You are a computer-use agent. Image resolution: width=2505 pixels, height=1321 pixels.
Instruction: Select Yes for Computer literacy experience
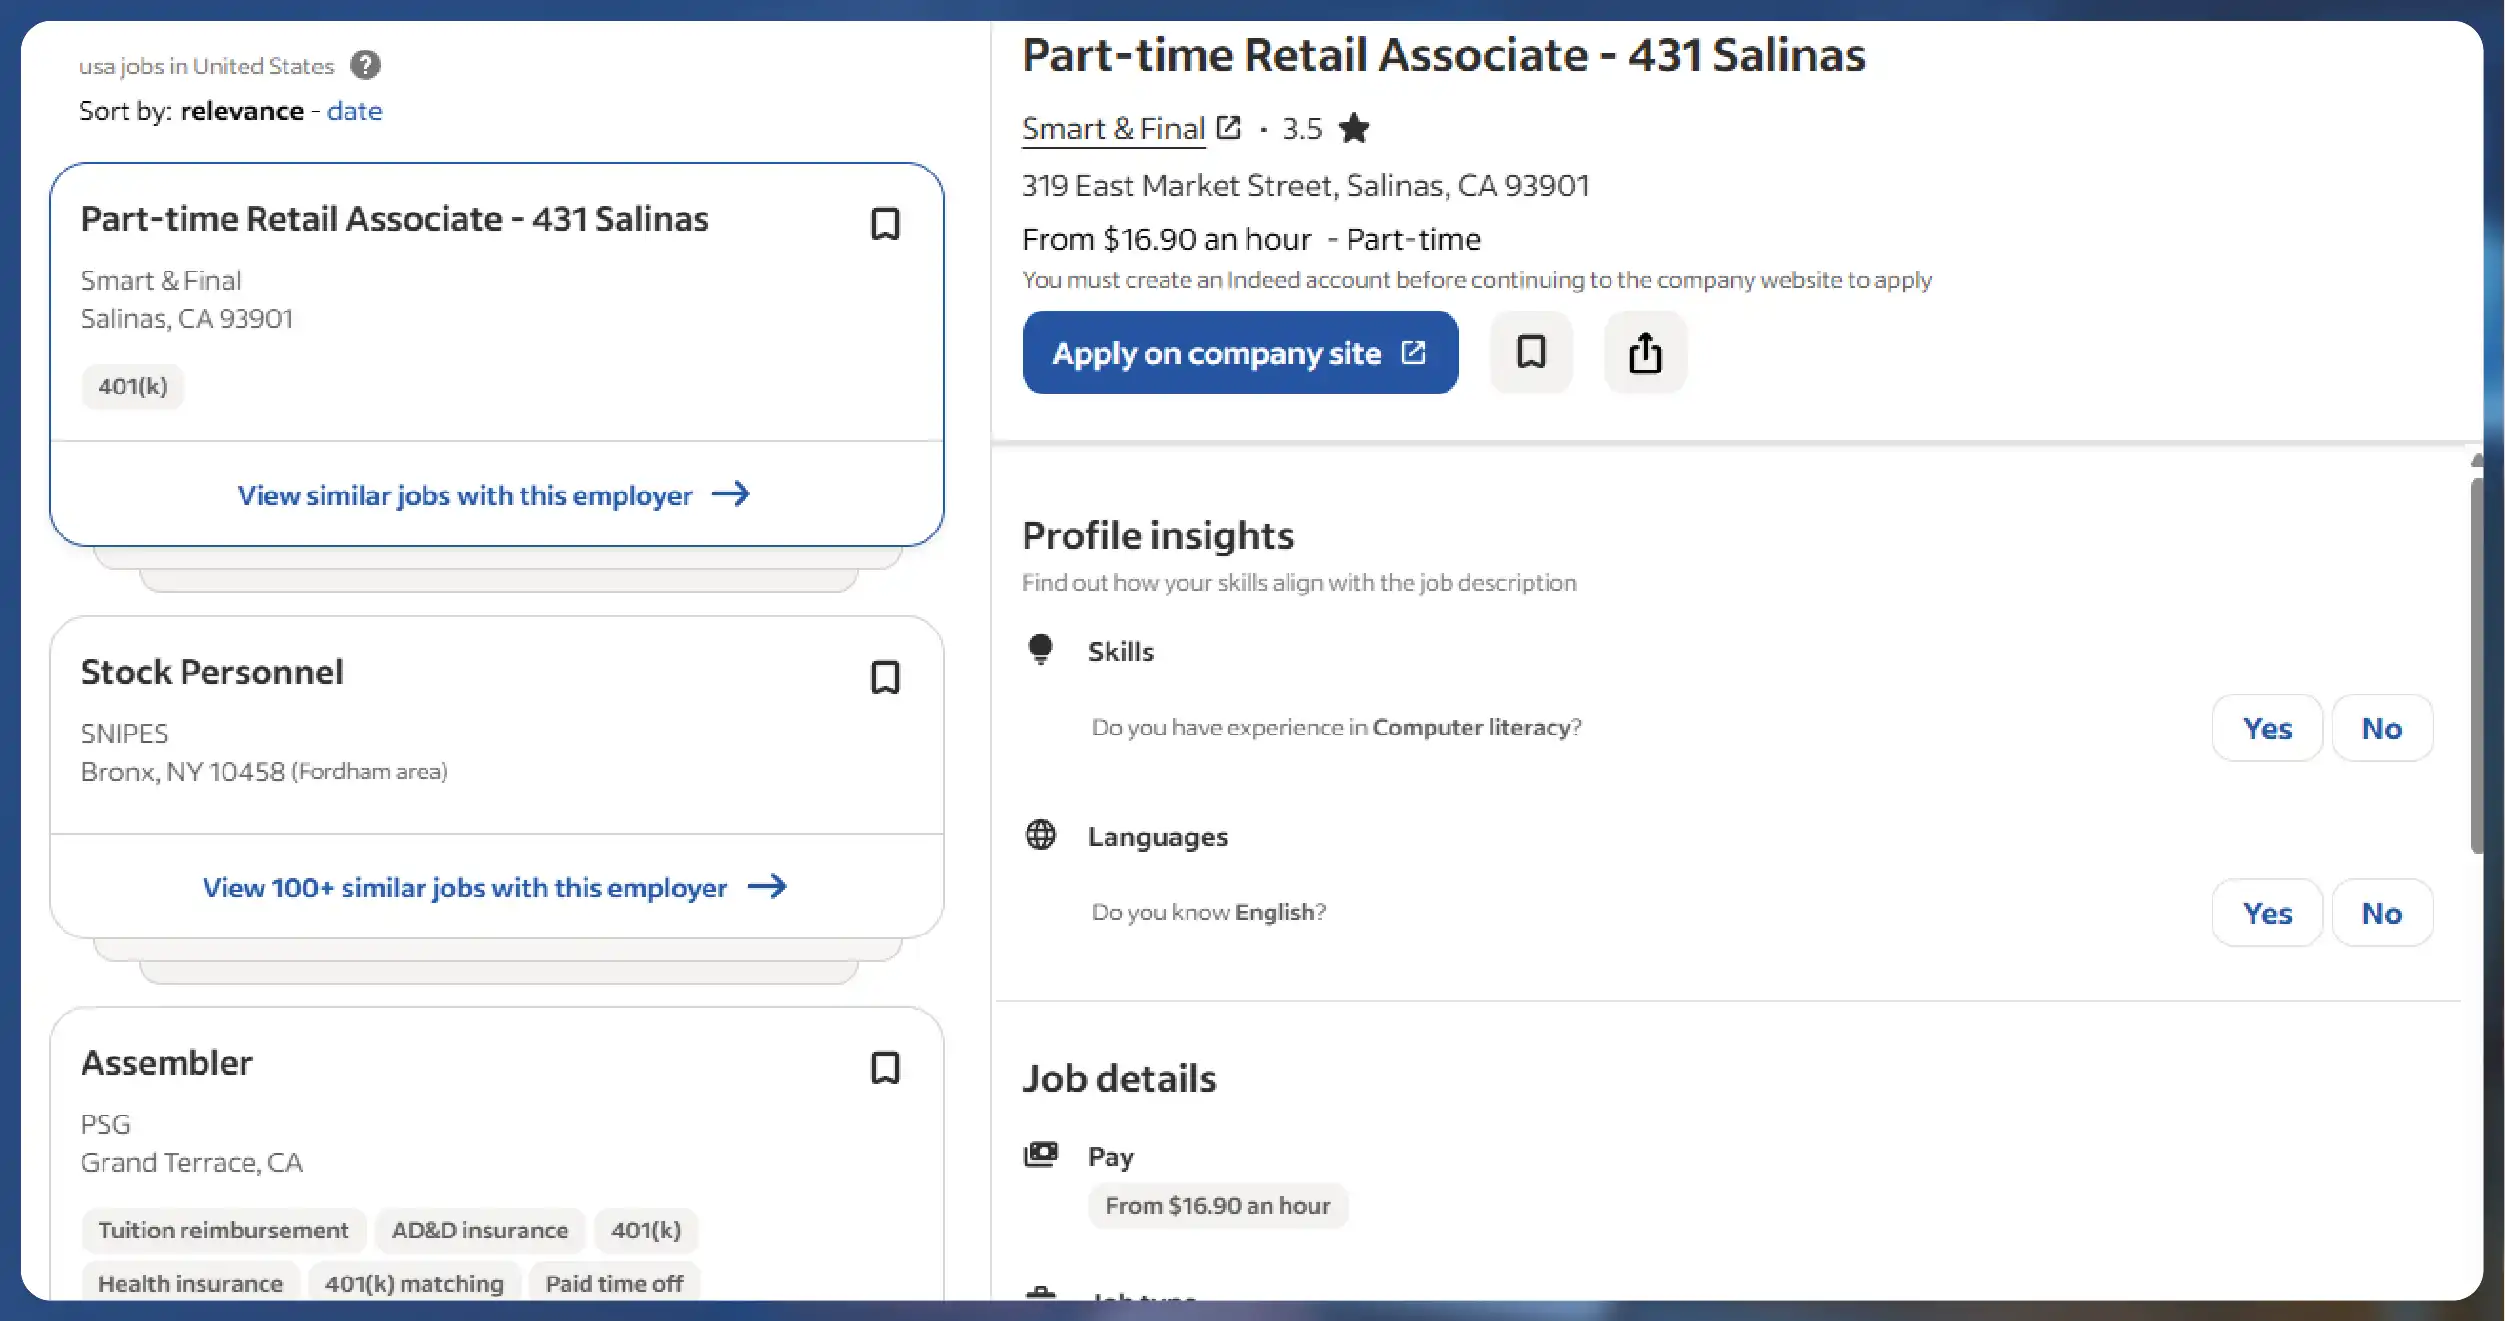click(2266, 728)
